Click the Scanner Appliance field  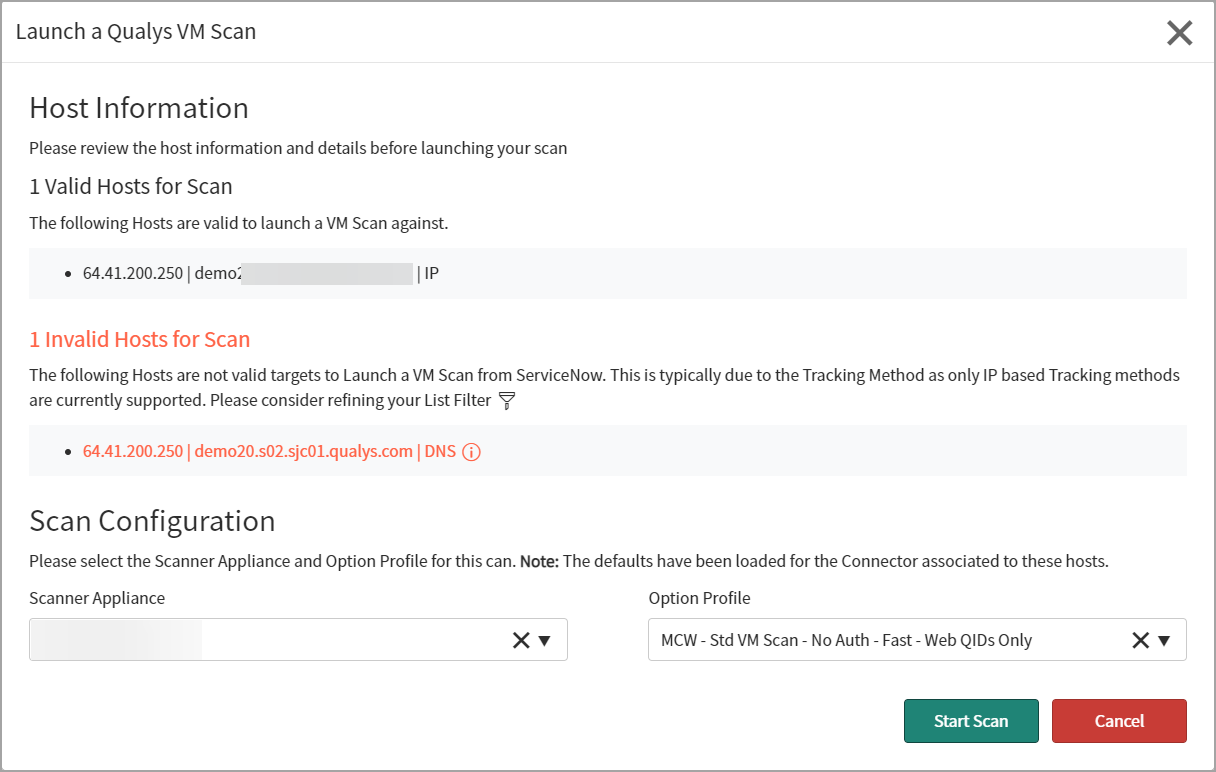[298, 640]
